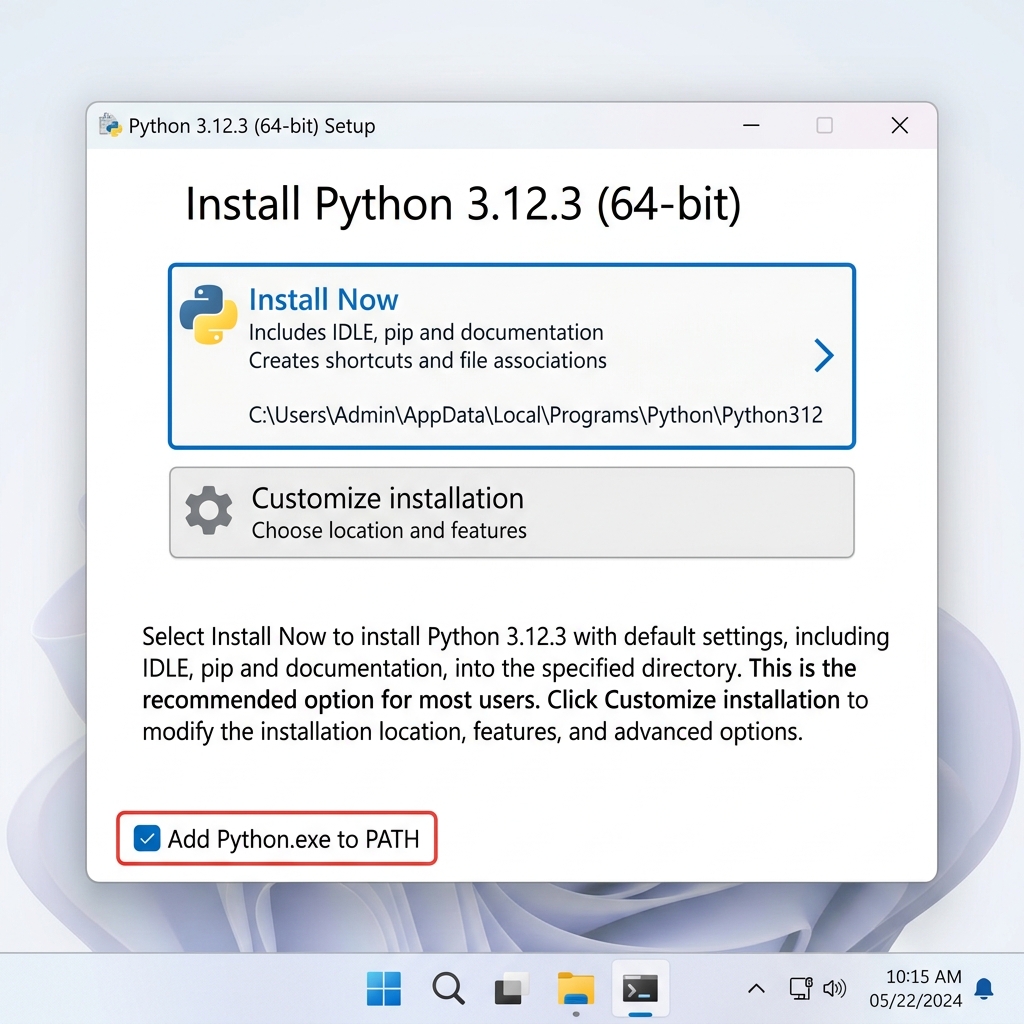
Task: Click the volume speaker tray icon
Action: pyautogui.click(x=834, y=989)
